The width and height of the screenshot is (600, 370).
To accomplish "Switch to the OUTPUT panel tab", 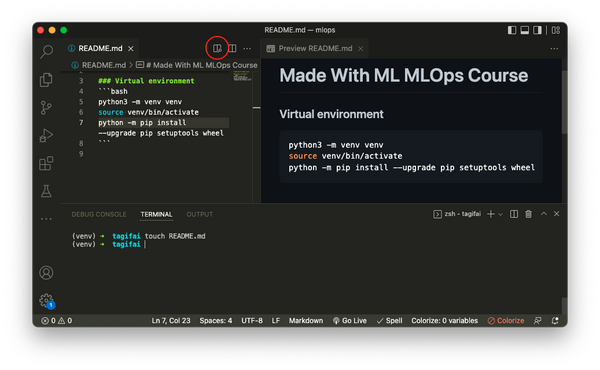I will pyautogui.click(x=199, y=214).
